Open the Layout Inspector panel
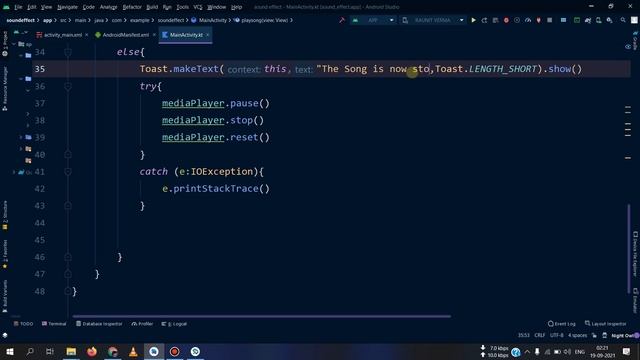Screen dimensions: 640x360 pos(605,324)
